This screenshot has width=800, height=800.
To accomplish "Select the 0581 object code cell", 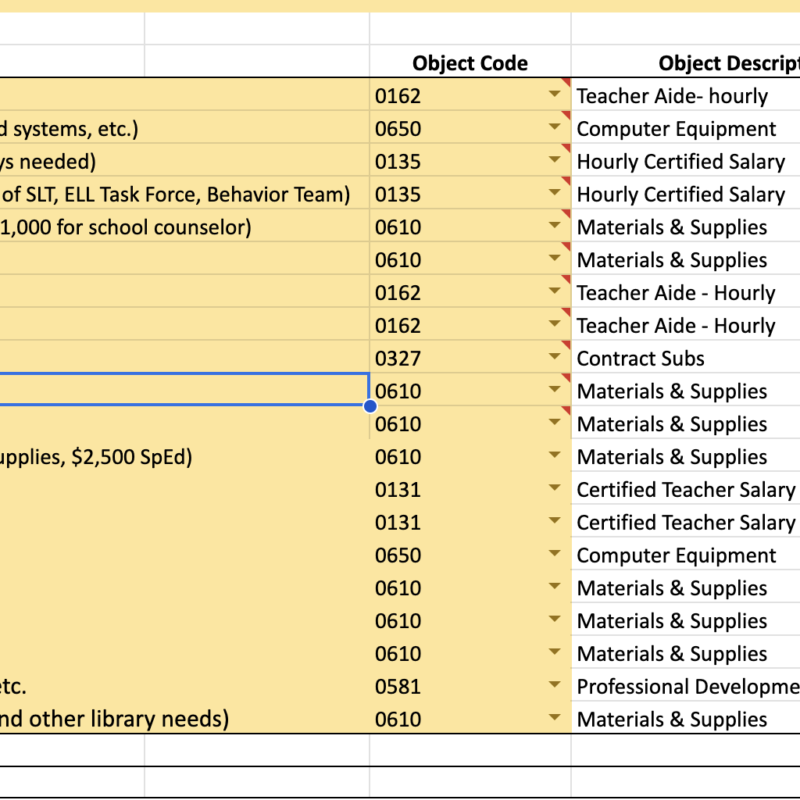I will coord(470,685).
